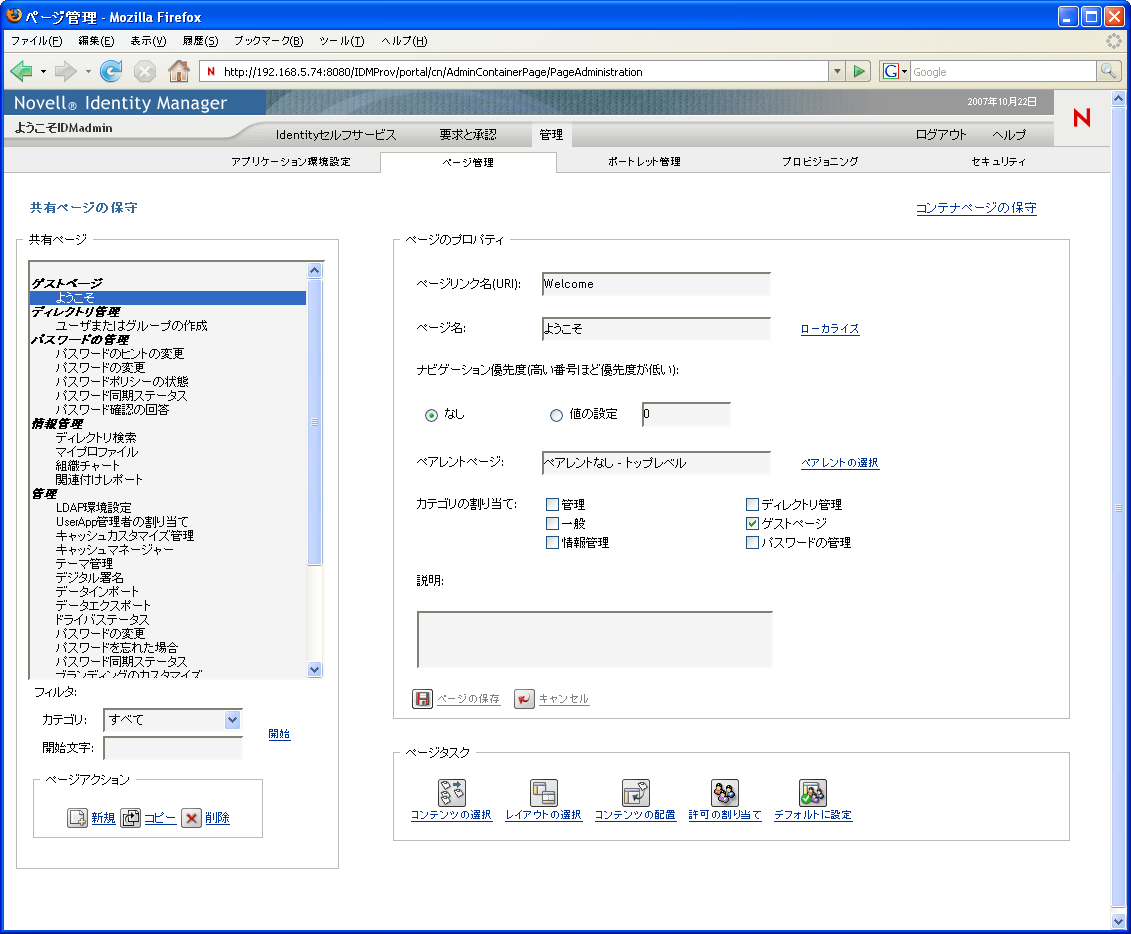This screenshot has height=934, width=1131.
Task: Click the browser Stop icon
Action: [x=145, y=71]
